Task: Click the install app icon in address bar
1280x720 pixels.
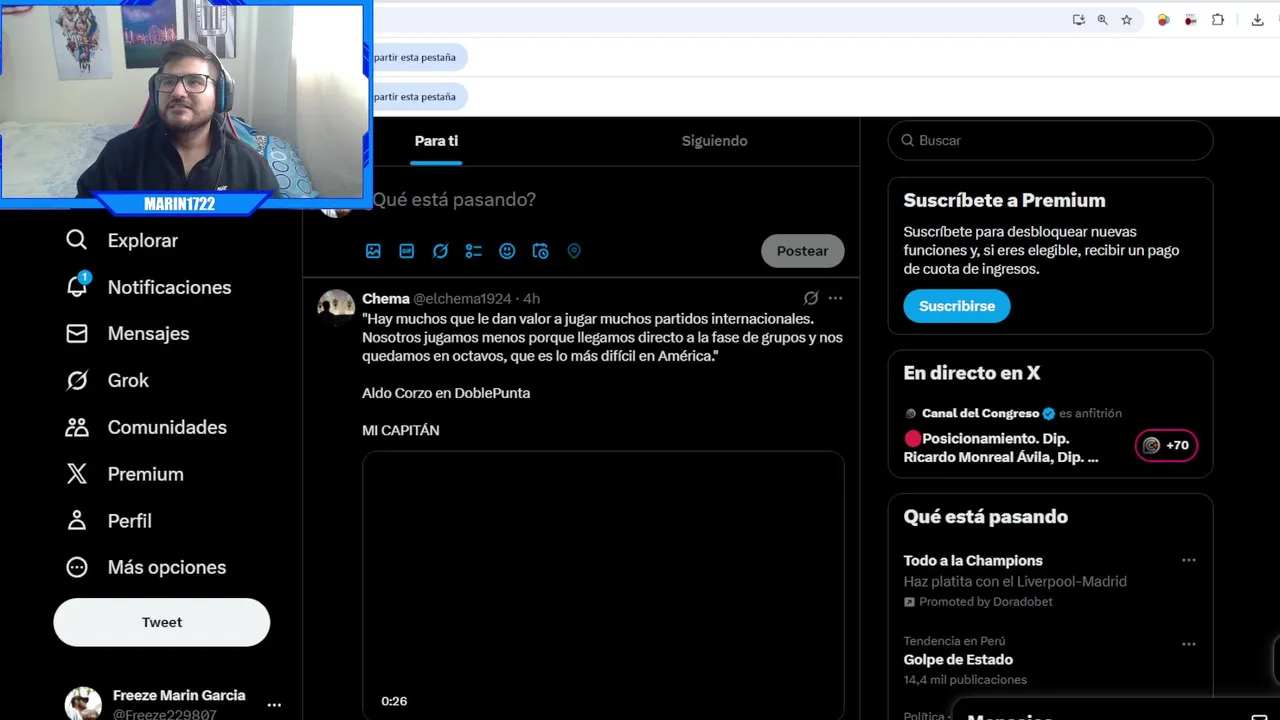Action: tap(1078, 19)
